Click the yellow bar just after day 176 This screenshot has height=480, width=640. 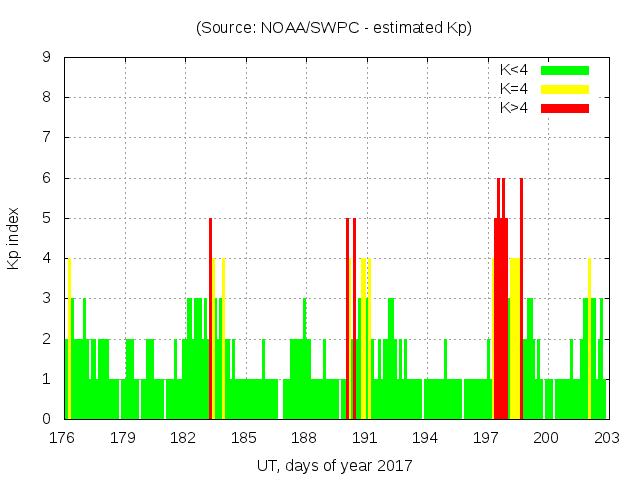[x=69, y=340]
